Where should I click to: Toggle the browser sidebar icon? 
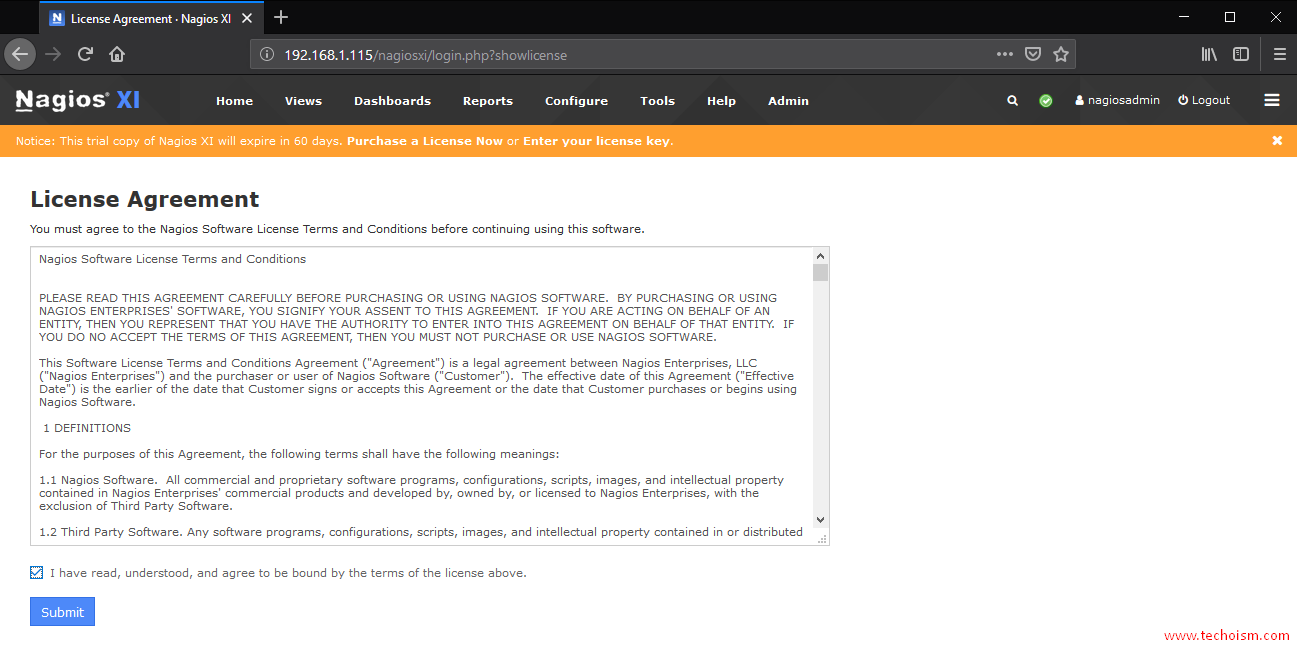(1241, 54)
